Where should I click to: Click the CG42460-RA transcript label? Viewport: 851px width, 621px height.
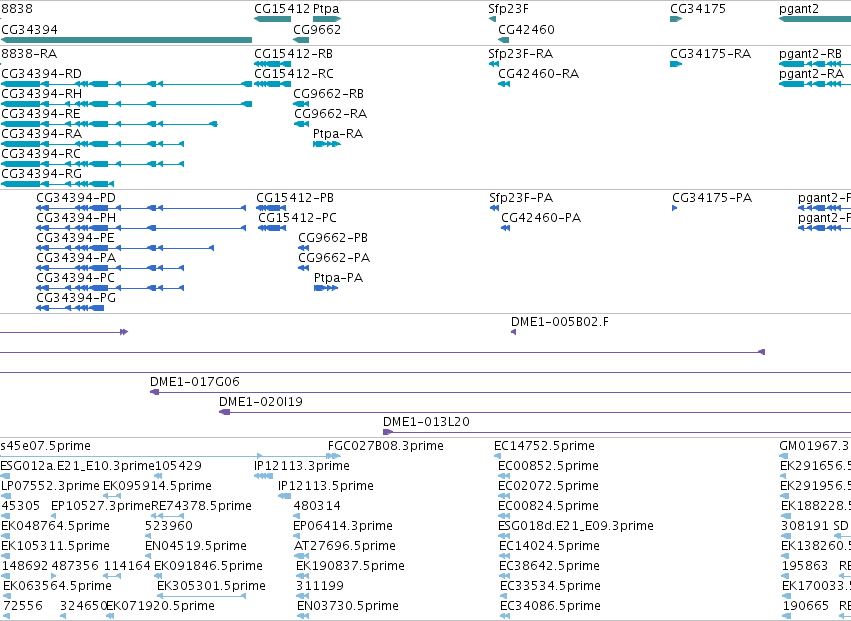pyautogui.click(x=539, y=74)
